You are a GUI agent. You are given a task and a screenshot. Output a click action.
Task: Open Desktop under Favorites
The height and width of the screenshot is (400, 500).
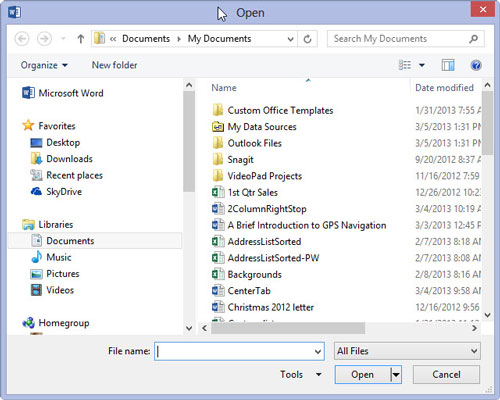[x=55, y=143]
